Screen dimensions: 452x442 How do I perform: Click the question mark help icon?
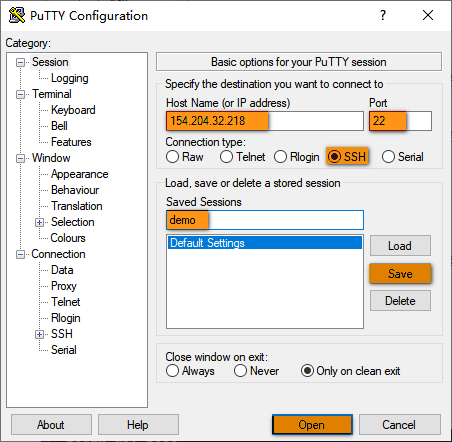click(x=383, y=15)
